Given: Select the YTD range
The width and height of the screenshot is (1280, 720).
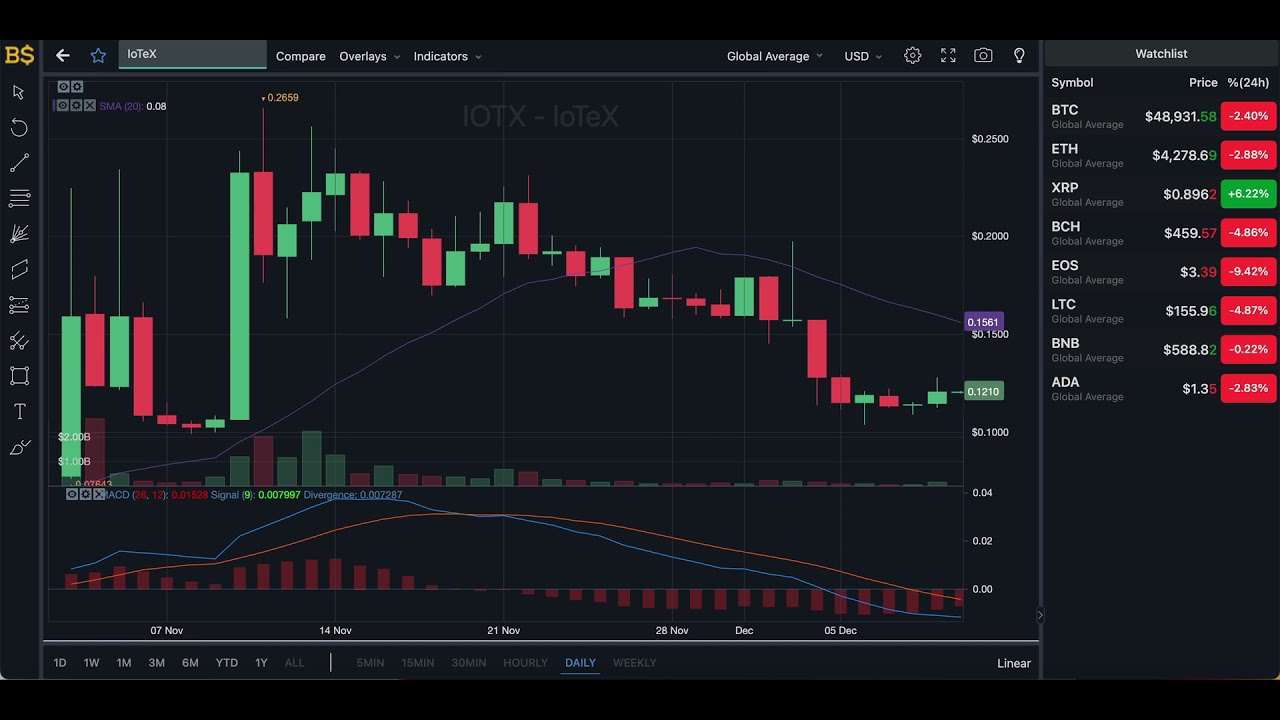Looking at the screenshot, I should (x=227, y=663).
